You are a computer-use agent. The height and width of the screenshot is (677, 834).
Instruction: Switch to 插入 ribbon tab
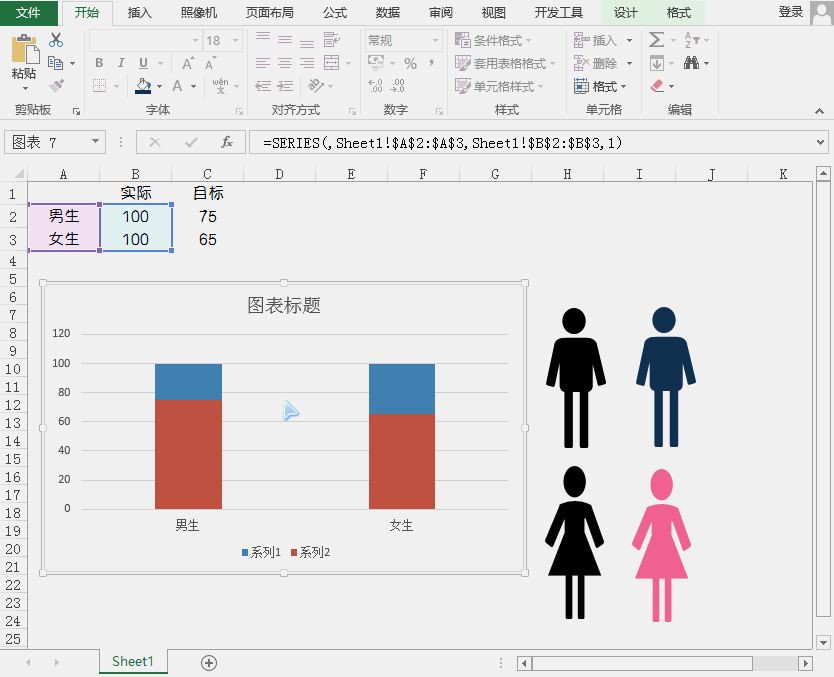(139, 13)
